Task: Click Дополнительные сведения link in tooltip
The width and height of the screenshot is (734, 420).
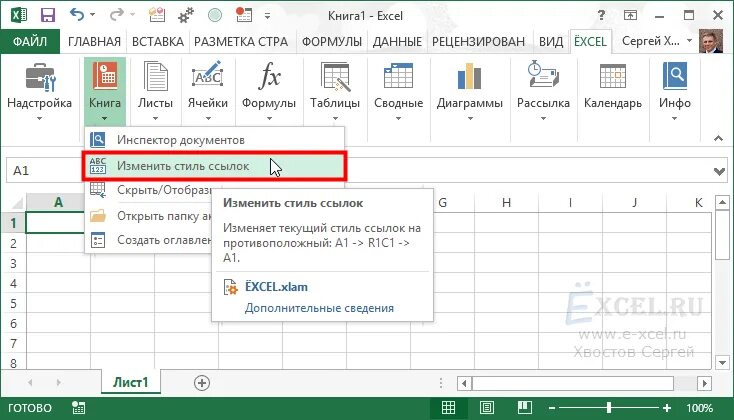Action: 319,308
